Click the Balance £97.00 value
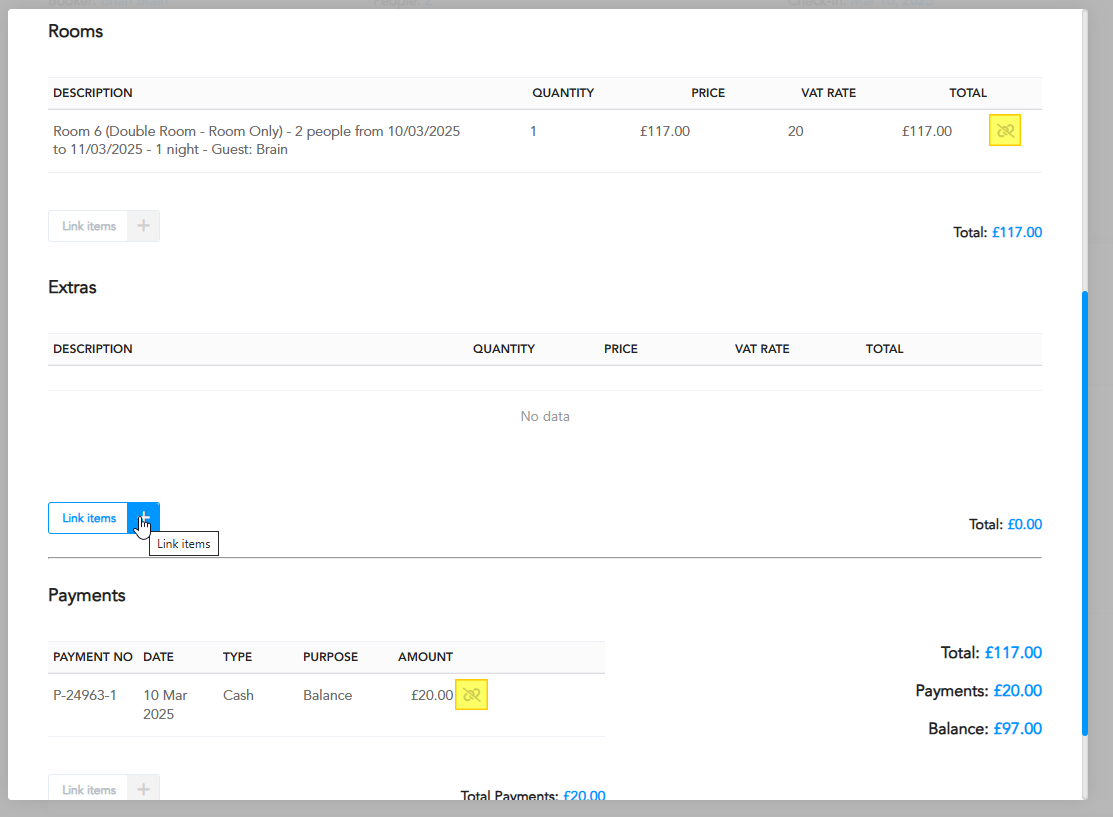The width and height of the screenshot is (1113, 817). (1017, 729)
